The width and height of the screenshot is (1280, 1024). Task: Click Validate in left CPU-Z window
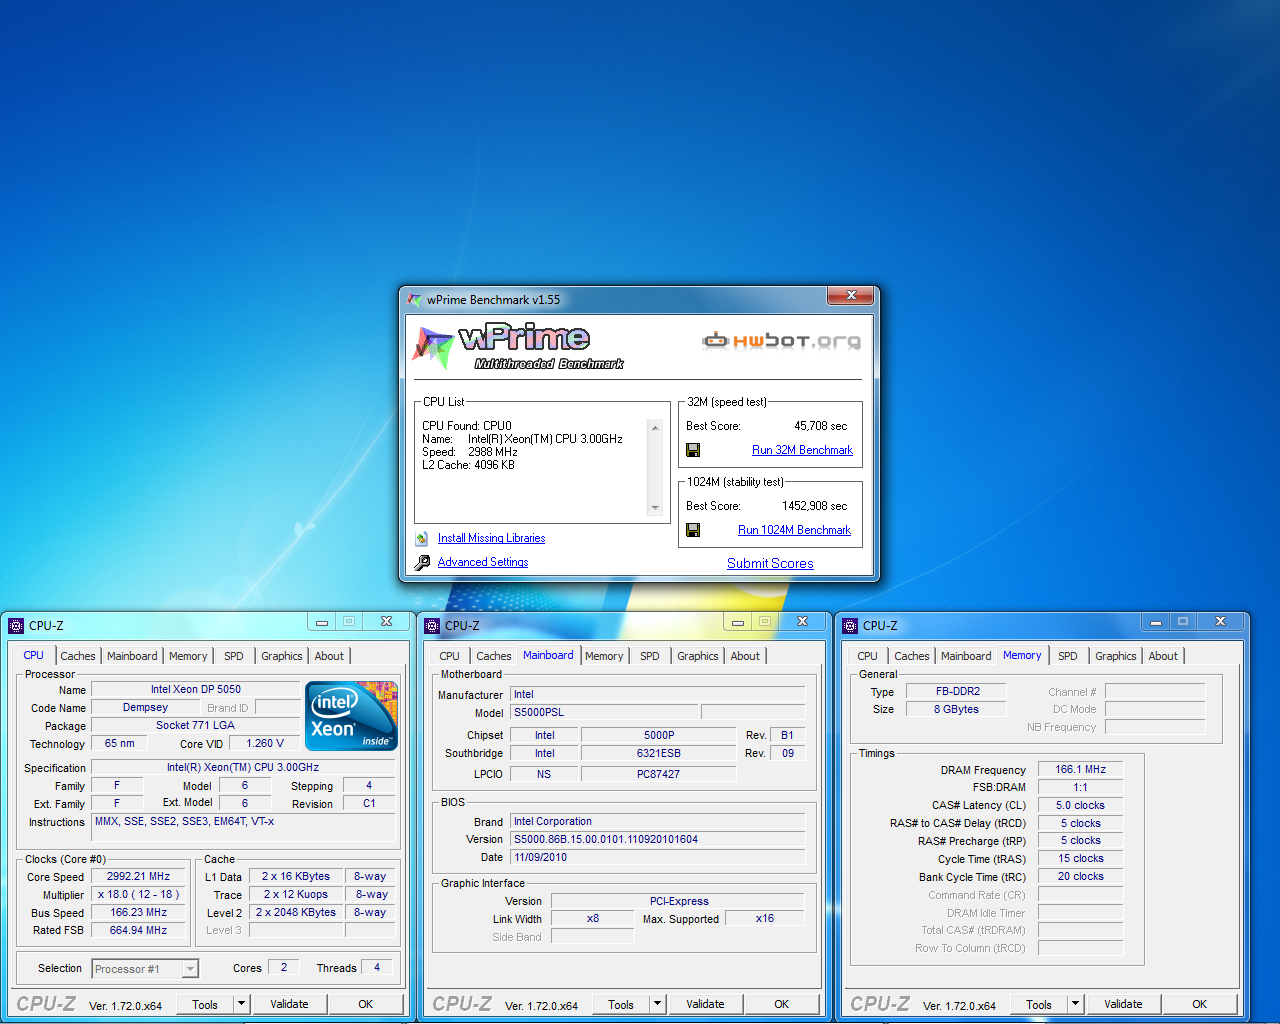289,1004
